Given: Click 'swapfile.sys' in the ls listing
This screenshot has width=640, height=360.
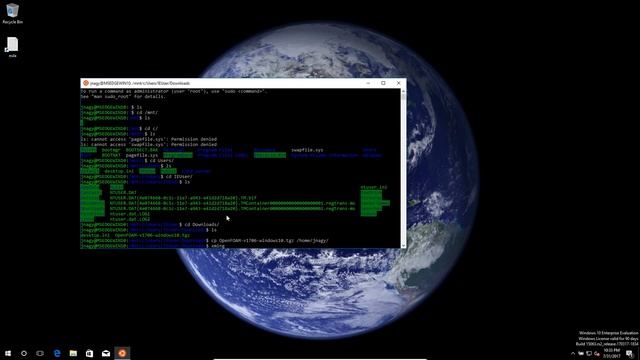Looking at the screenshot, I should click(307, 150).
